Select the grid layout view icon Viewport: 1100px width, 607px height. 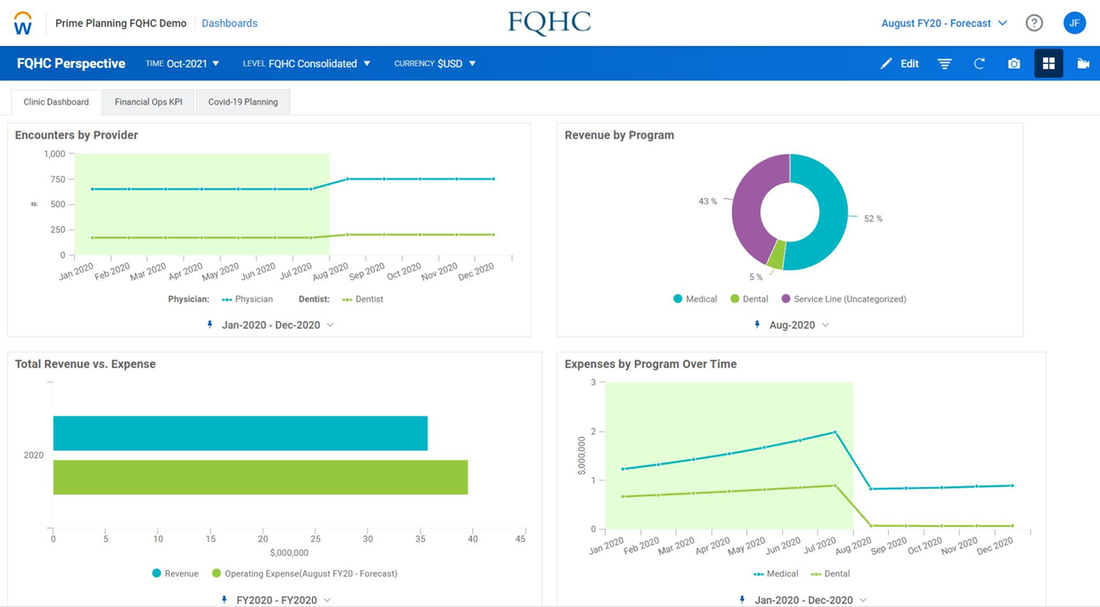[x=1048, y=64]
